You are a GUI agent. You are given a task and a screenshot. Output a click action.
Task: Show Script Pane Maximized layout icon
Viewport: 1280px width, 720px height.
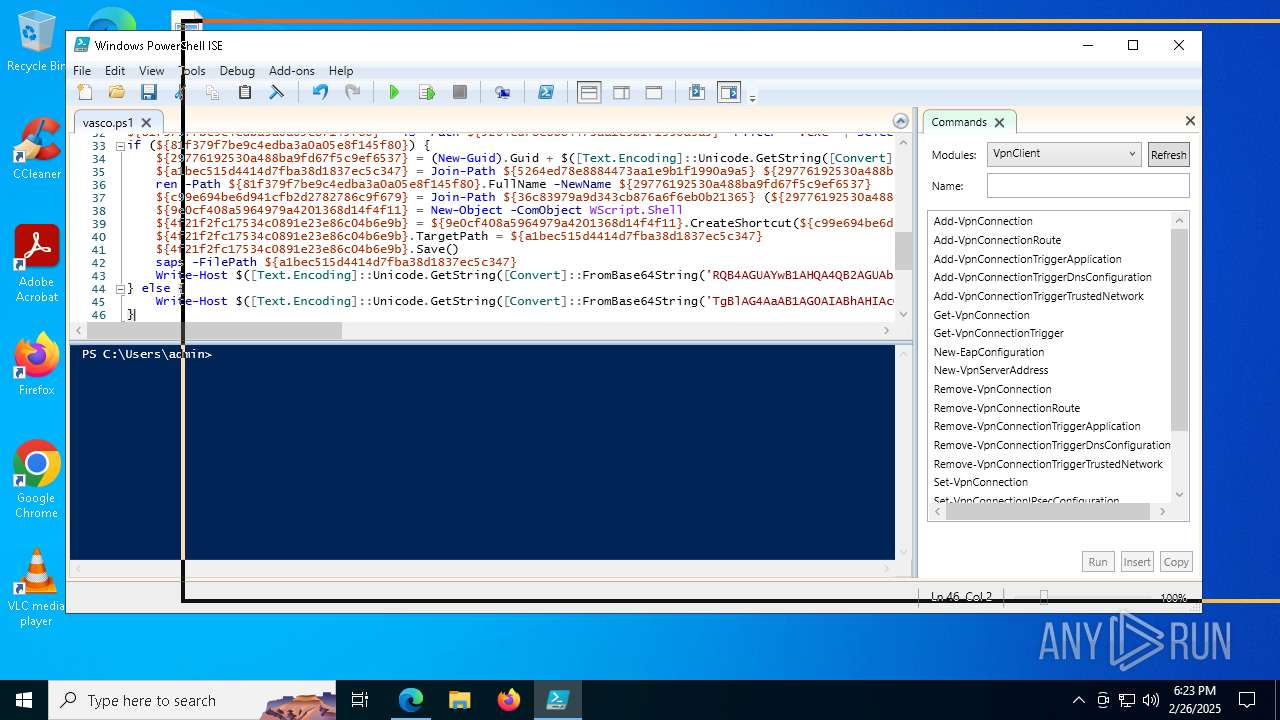[654, 92]
